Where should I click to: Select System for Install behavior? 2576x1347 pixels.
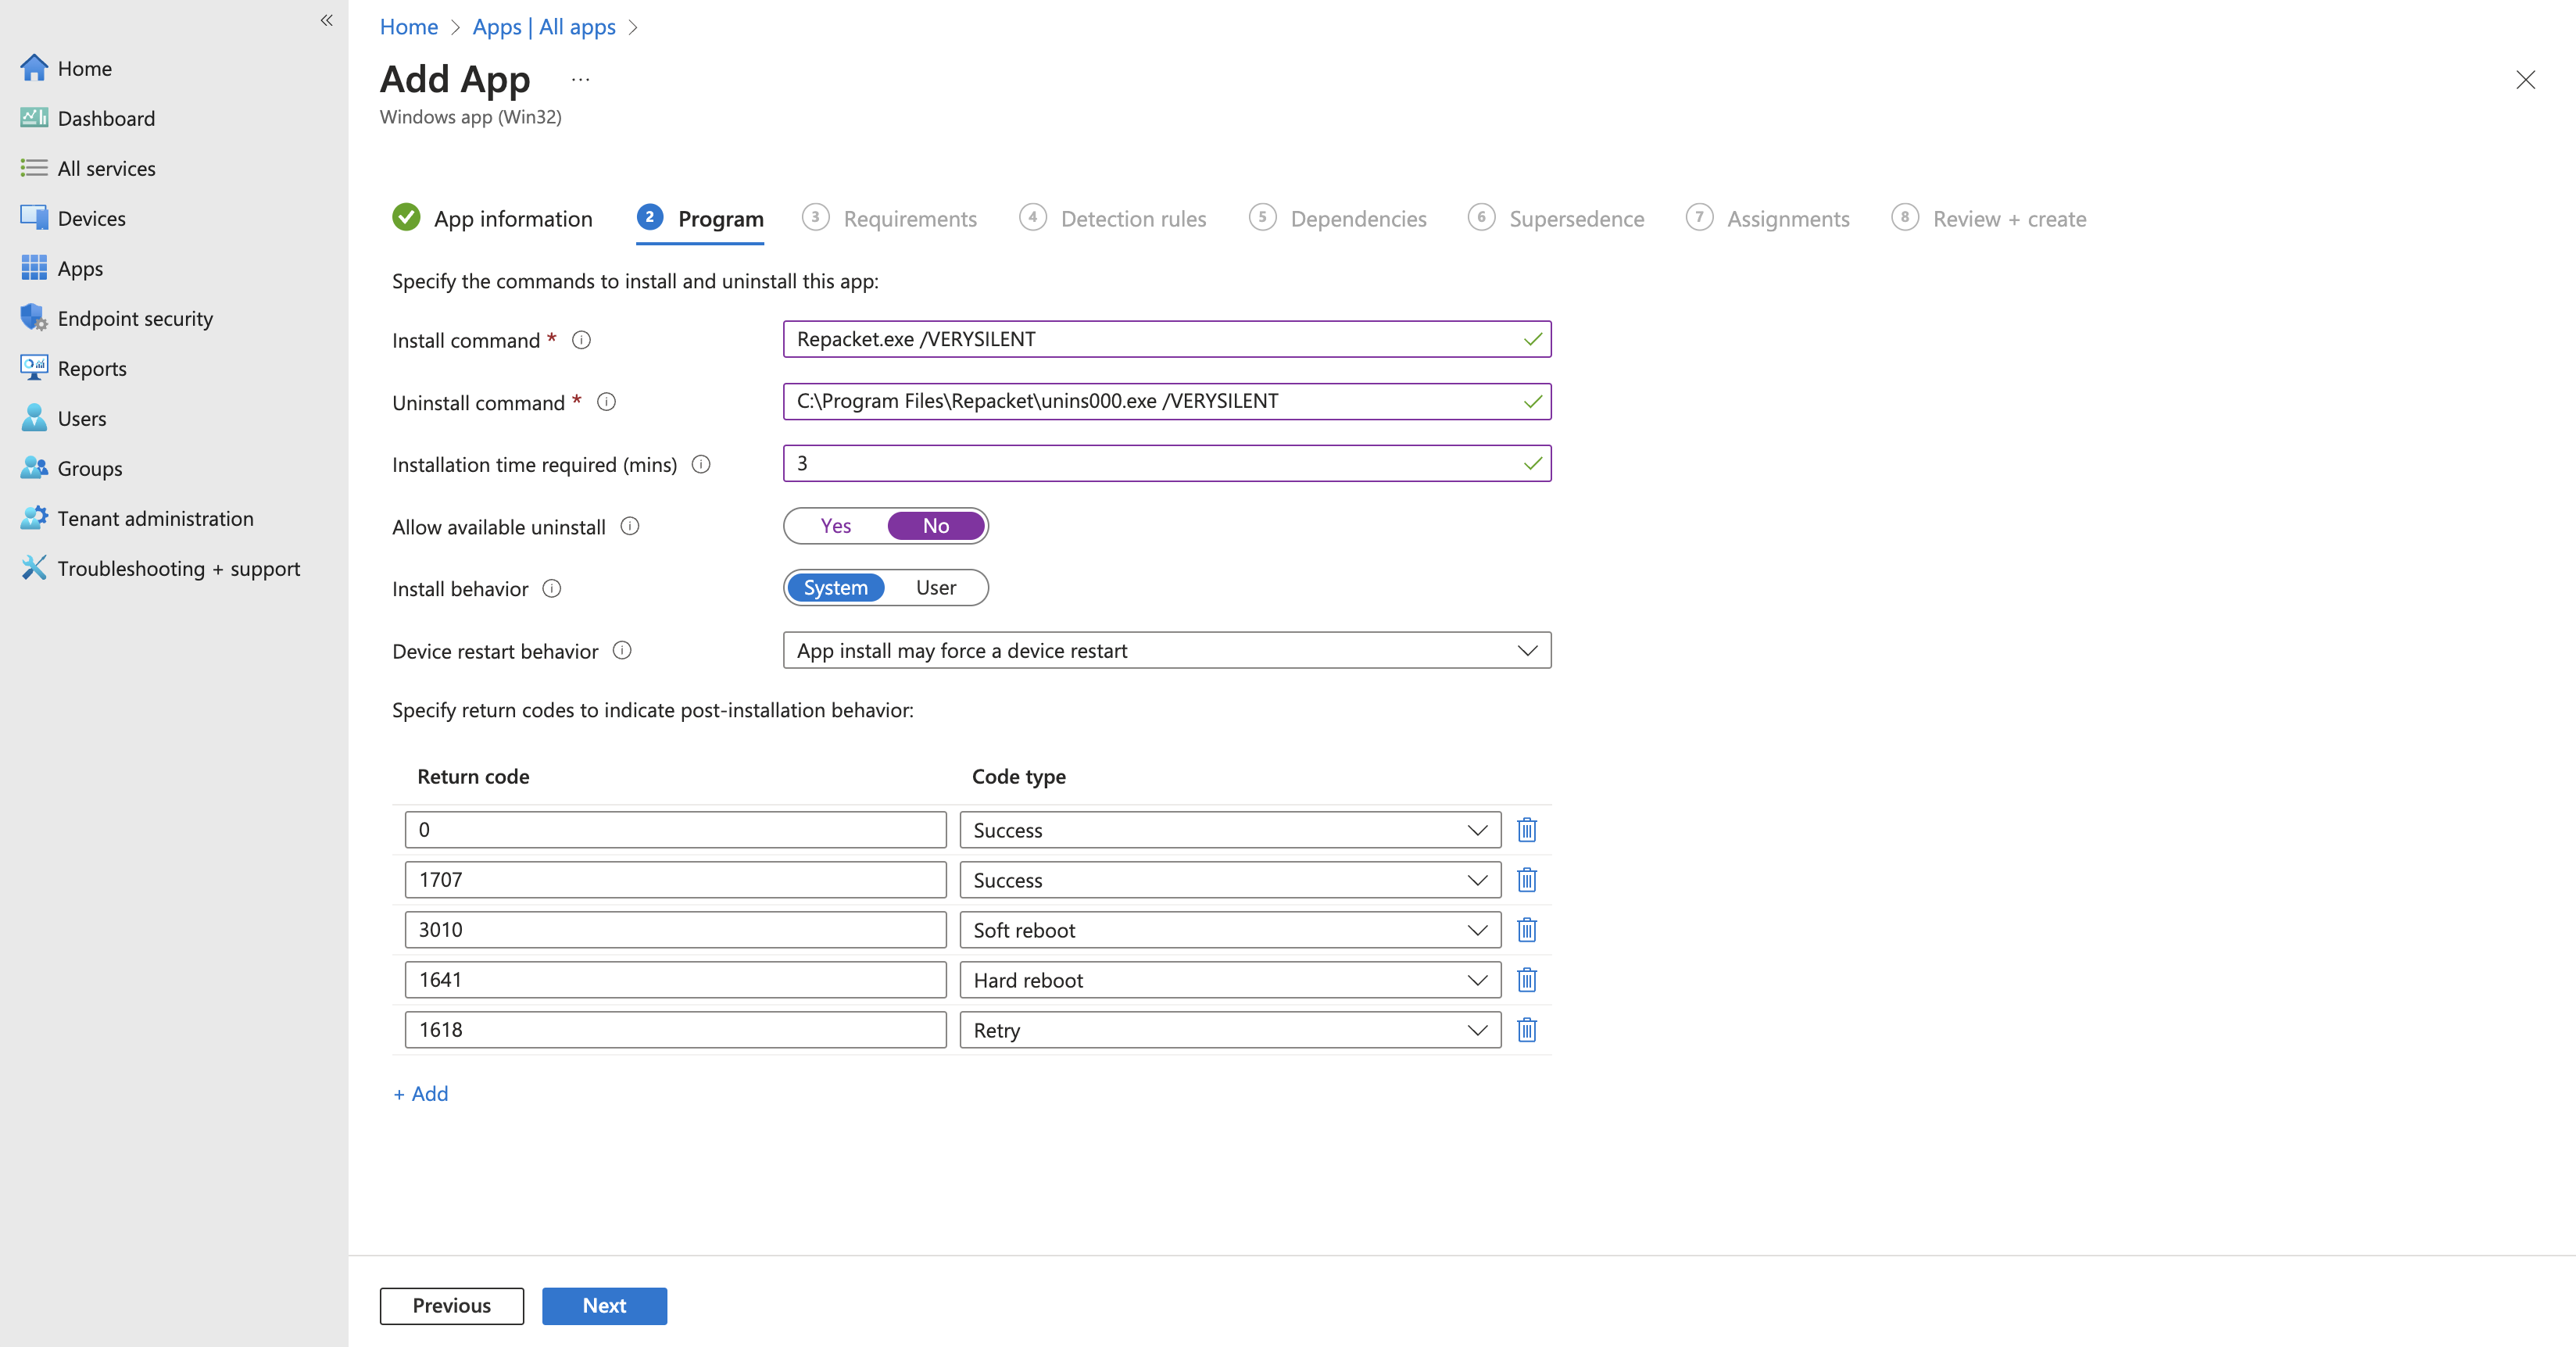point(835,588)
